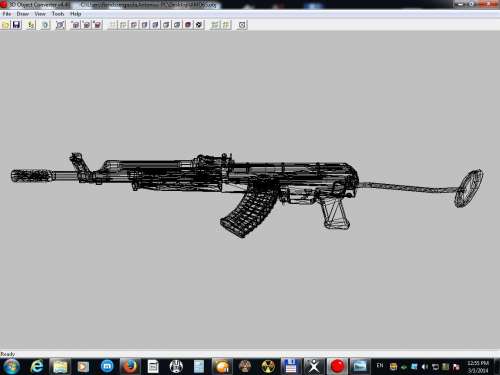
Task: Switch to the red circle 3D Object Converter taskbar icon
Action: [x=337, y=367]
